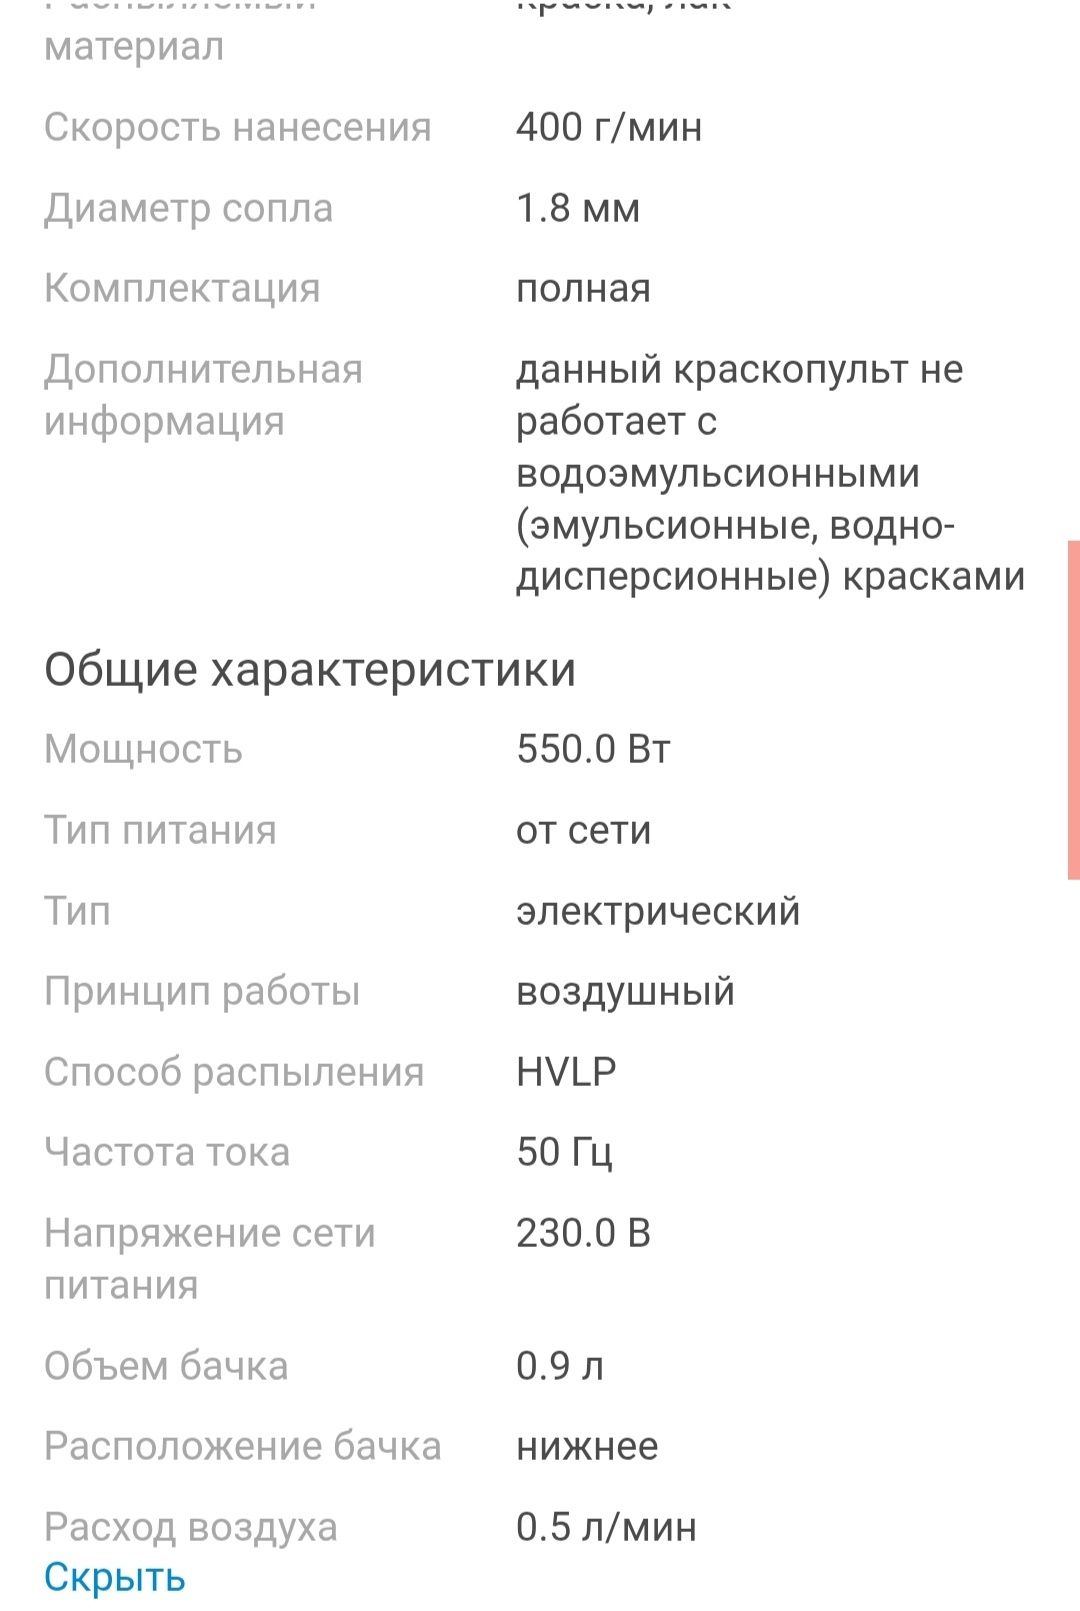Screen dimensions: 1080x1611
Task: Tap the 400 г/мин value
Action: pos(609,127)
